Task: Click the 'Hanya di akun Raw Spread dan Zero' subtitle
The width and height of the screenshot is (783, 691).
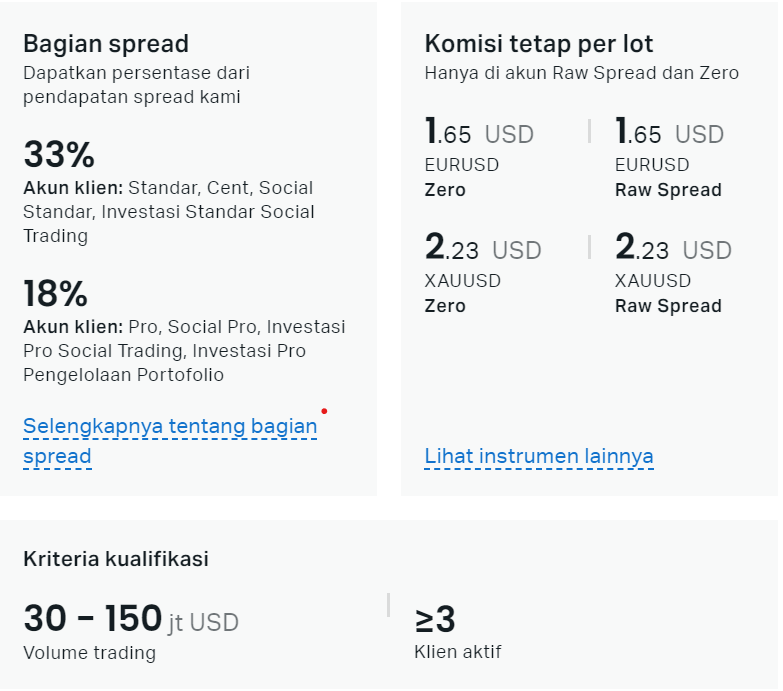Action: click(x=582, y=73)
